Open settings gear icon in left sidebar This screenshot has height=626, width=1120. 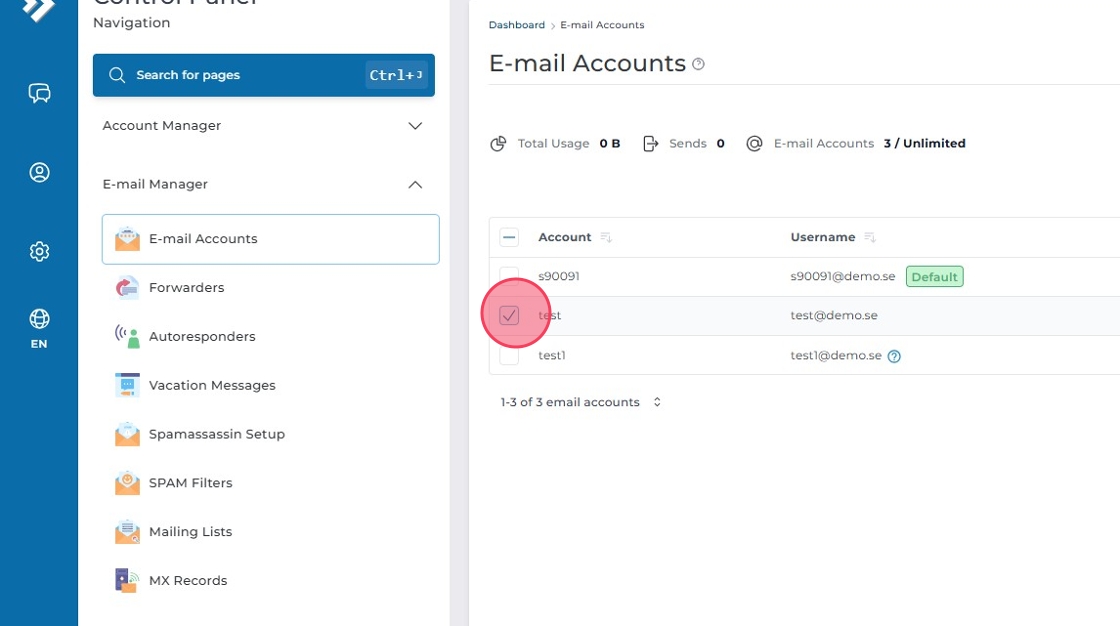39,251
